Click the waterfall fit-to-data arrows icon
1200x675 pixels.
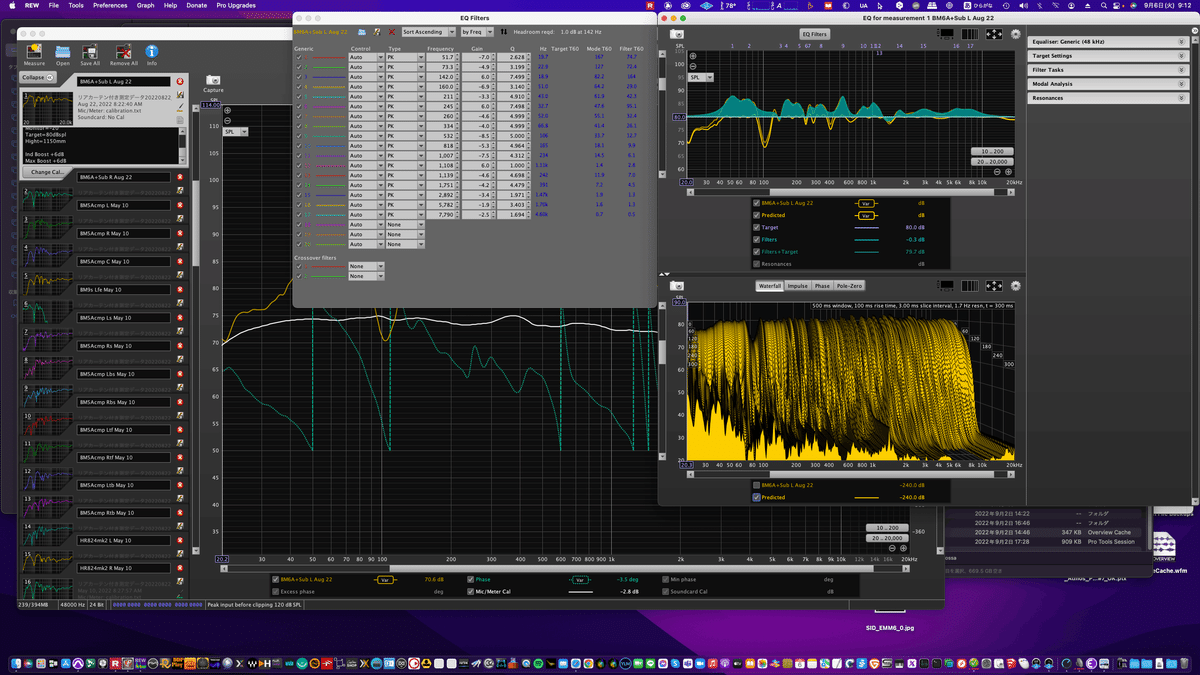coord(993,286)
